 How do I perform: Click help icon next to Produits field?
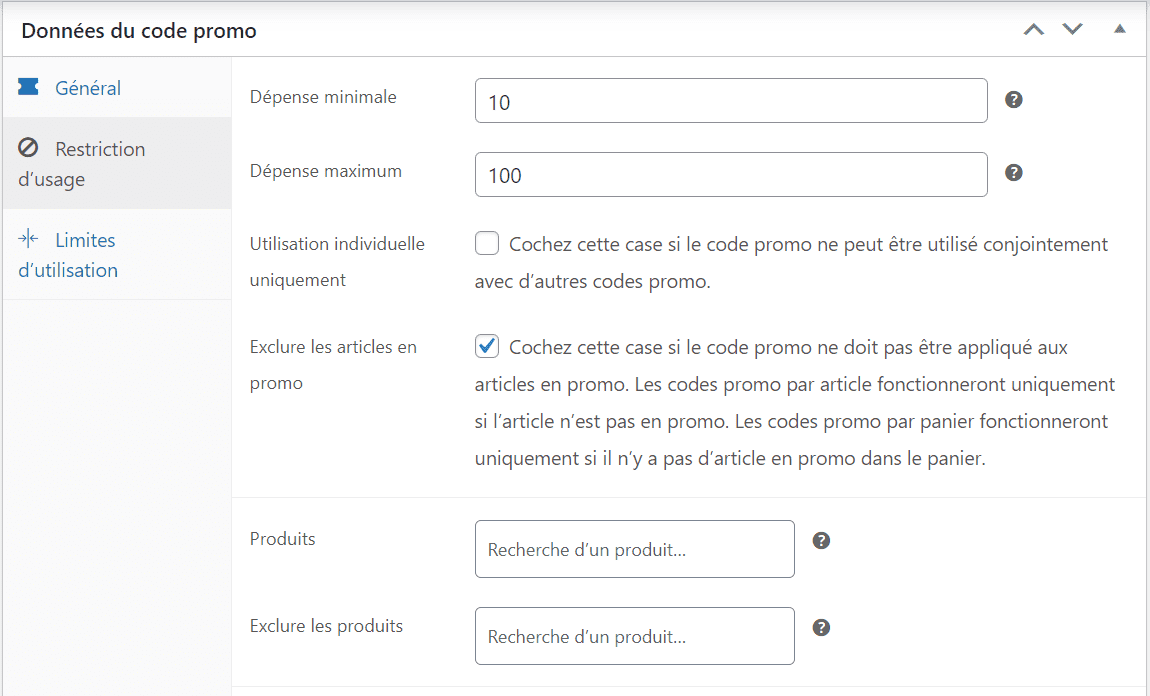tap(821, 541)
